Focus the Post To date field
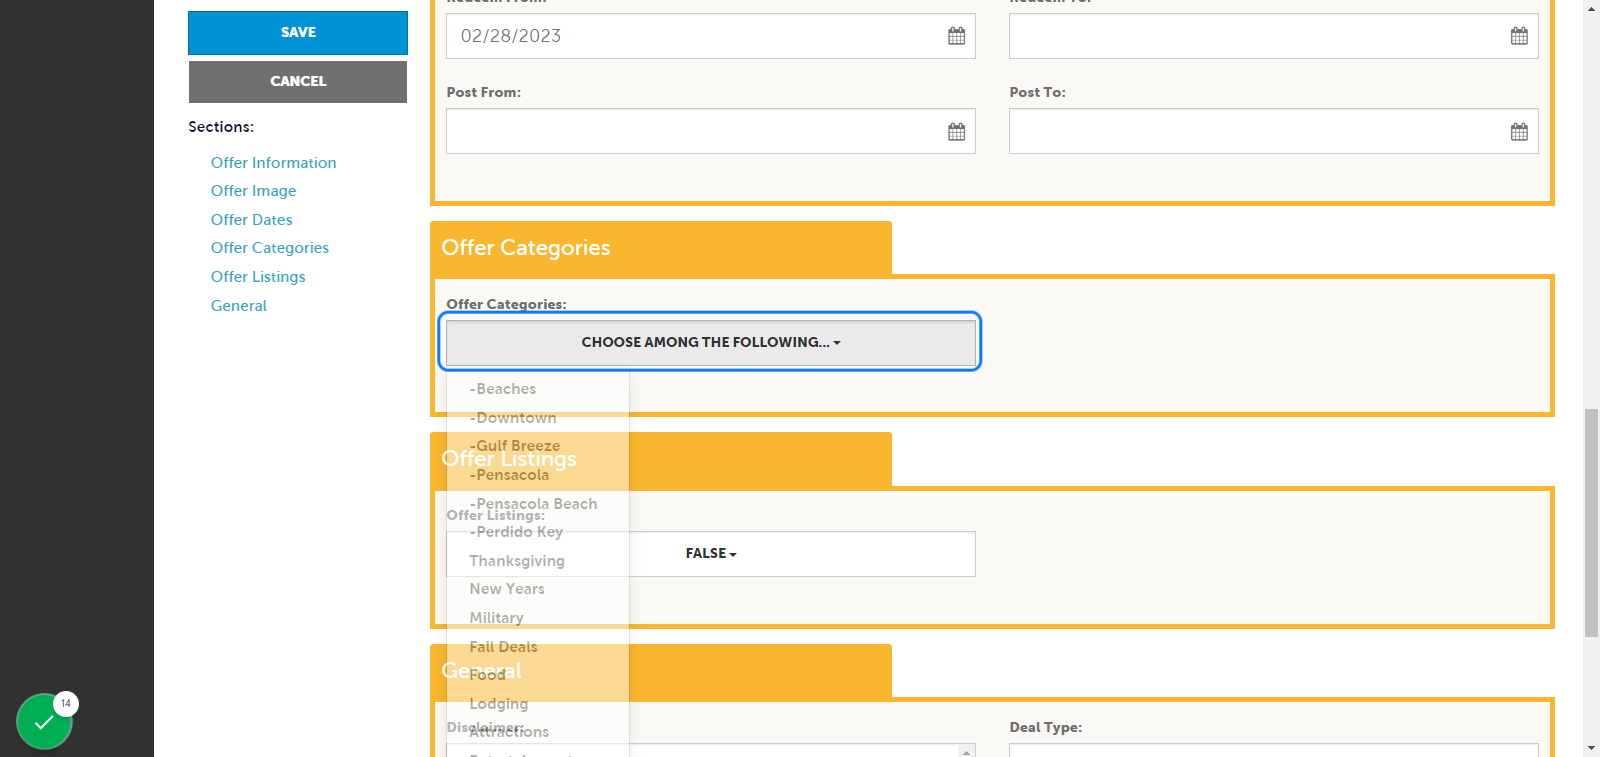 pos(1273,131)
